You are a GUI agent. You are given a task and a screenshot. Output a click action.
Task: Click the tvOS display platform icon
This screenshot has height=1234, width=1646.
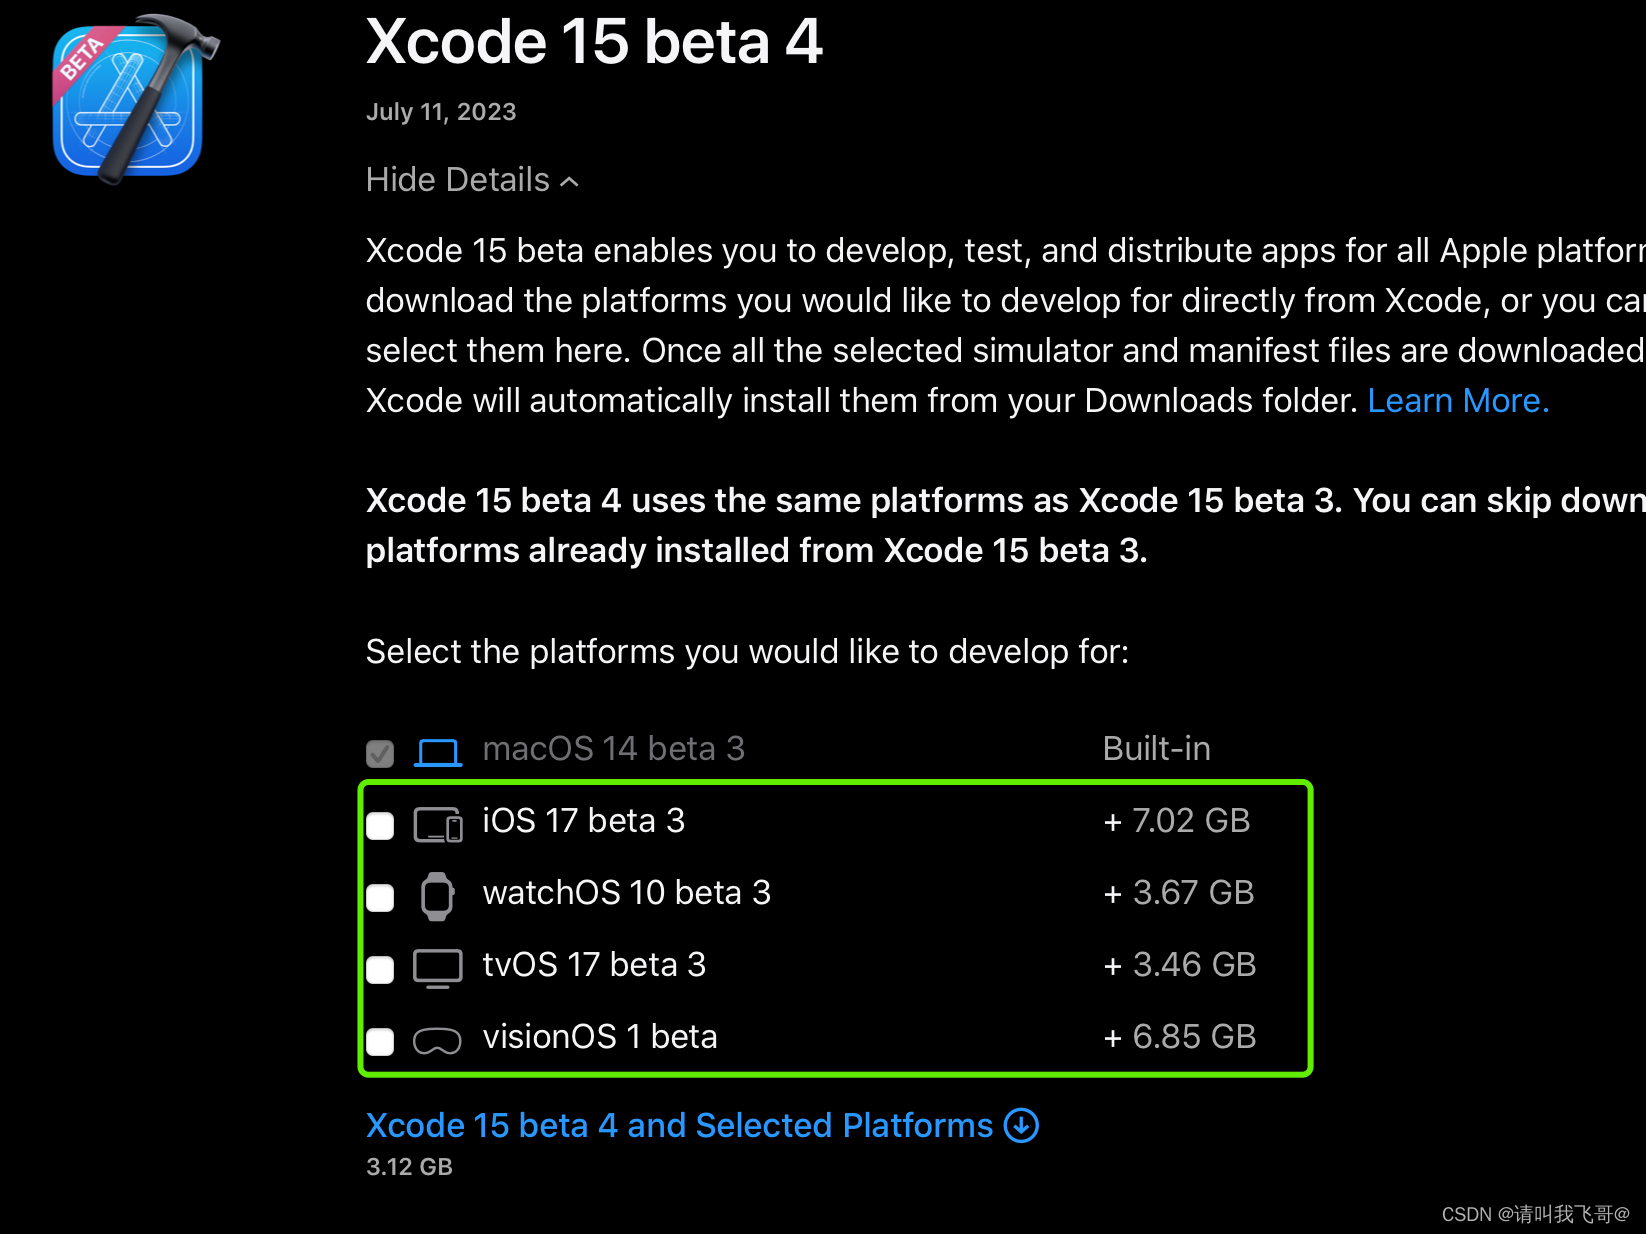click(437, 967)
